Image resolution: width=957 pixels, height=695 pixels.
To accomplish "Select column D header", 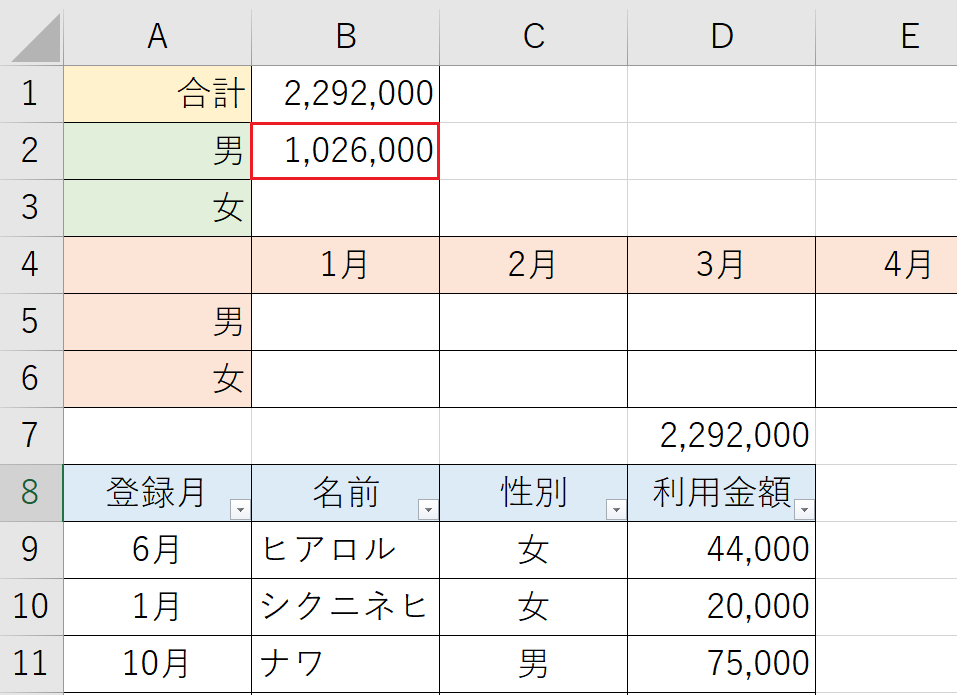I will (x=721, y=37).
